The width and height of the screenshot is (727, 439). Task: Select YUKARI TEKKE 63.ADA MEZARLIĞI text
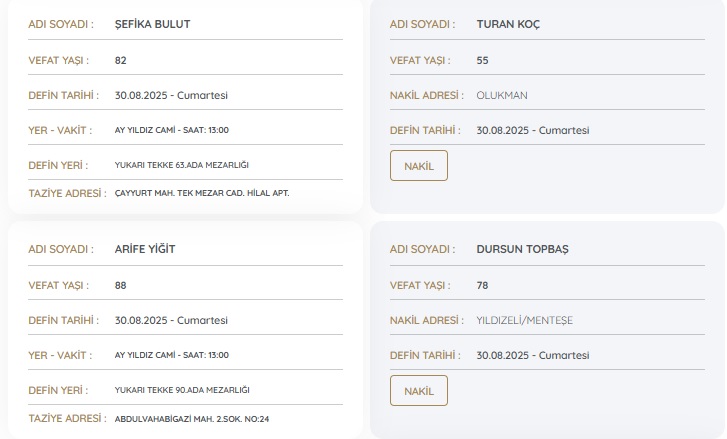point(182,165)
